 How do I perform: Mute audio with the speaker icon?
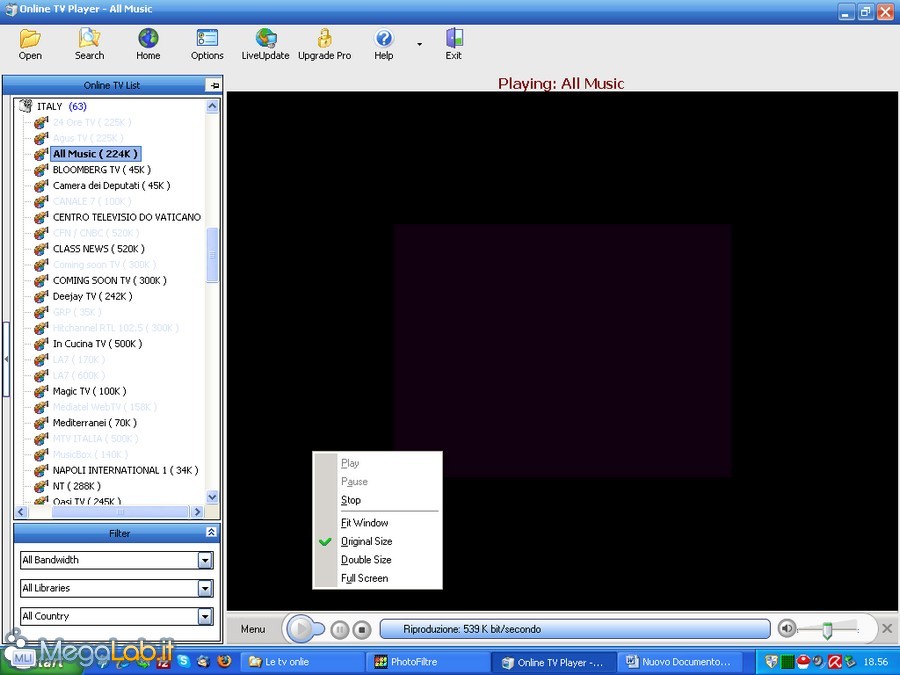[788, 628]
